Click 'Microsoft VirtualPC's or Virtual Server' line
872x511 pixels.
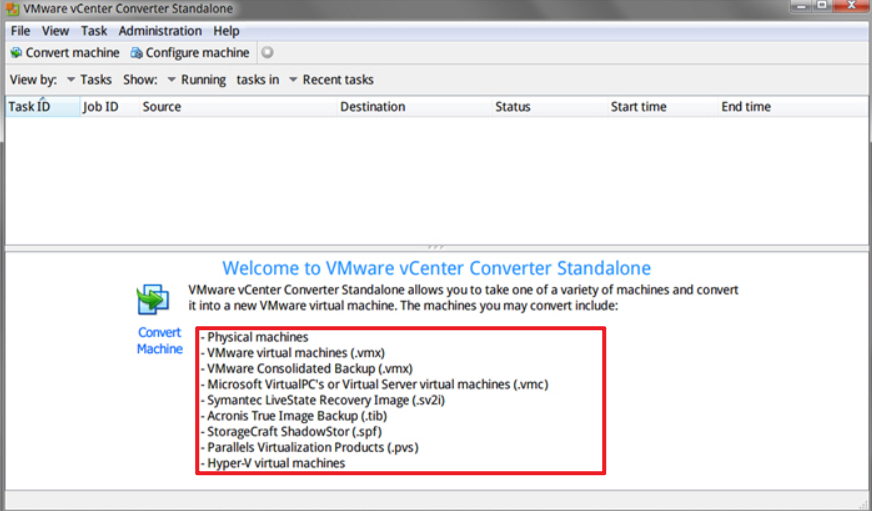click(378, 384)
